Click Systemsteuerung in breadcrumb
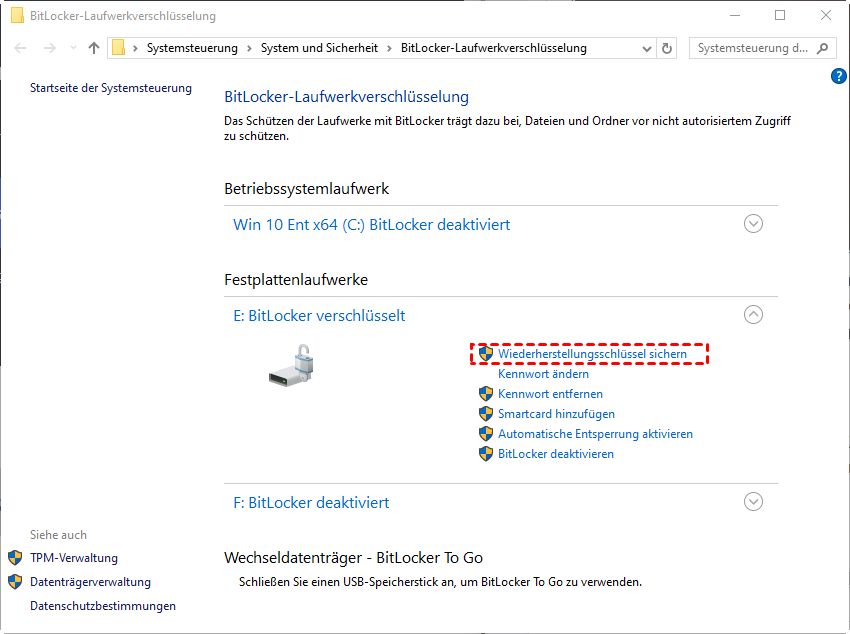Image resolution: width=850 pixels, height=634 pixels. [x=192, y=48]
